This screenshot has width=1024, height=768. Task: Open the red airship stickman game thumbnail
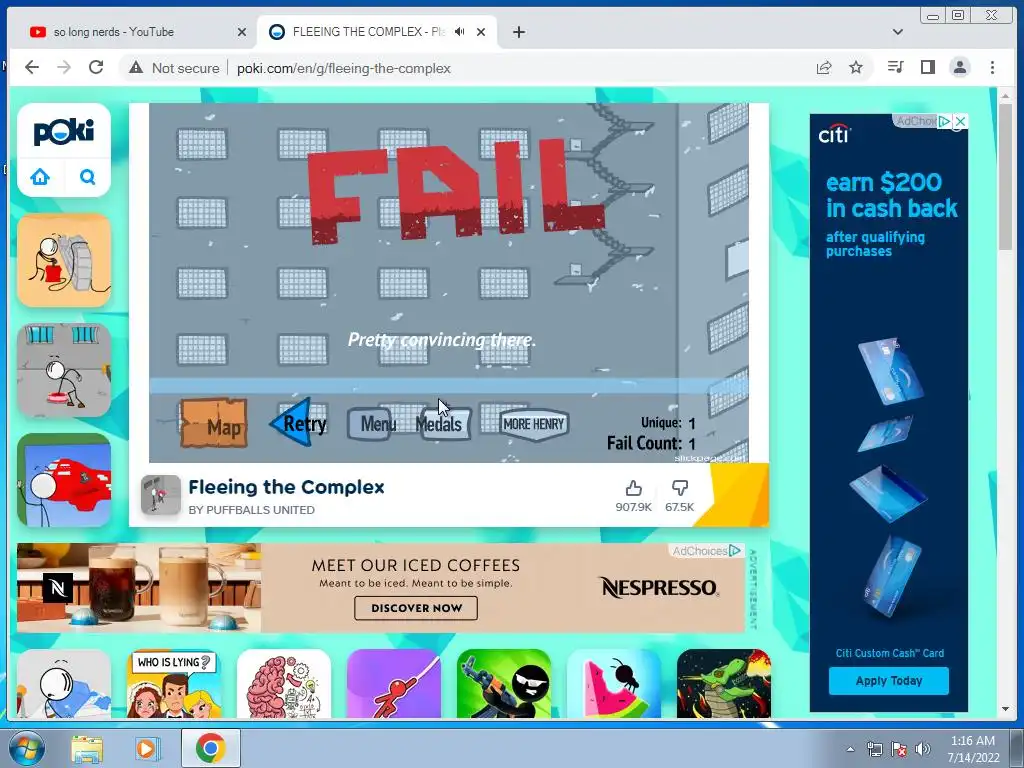pyautogui.click(x=64, y=480)
